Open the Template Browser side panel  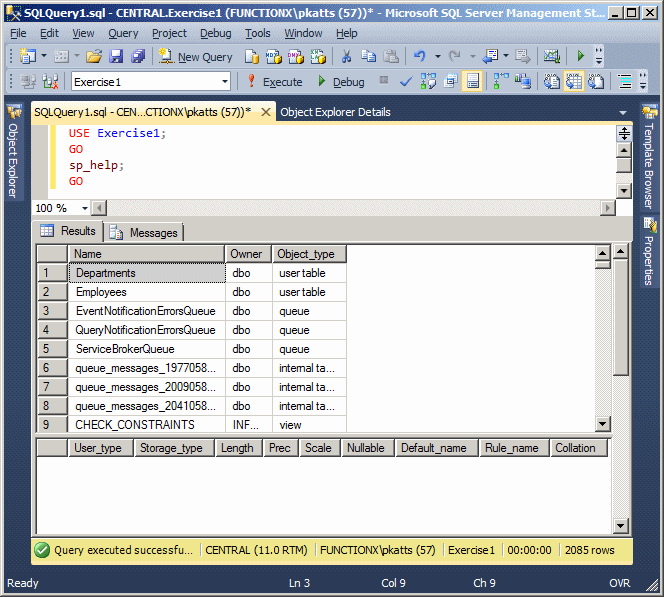(649, 158)
